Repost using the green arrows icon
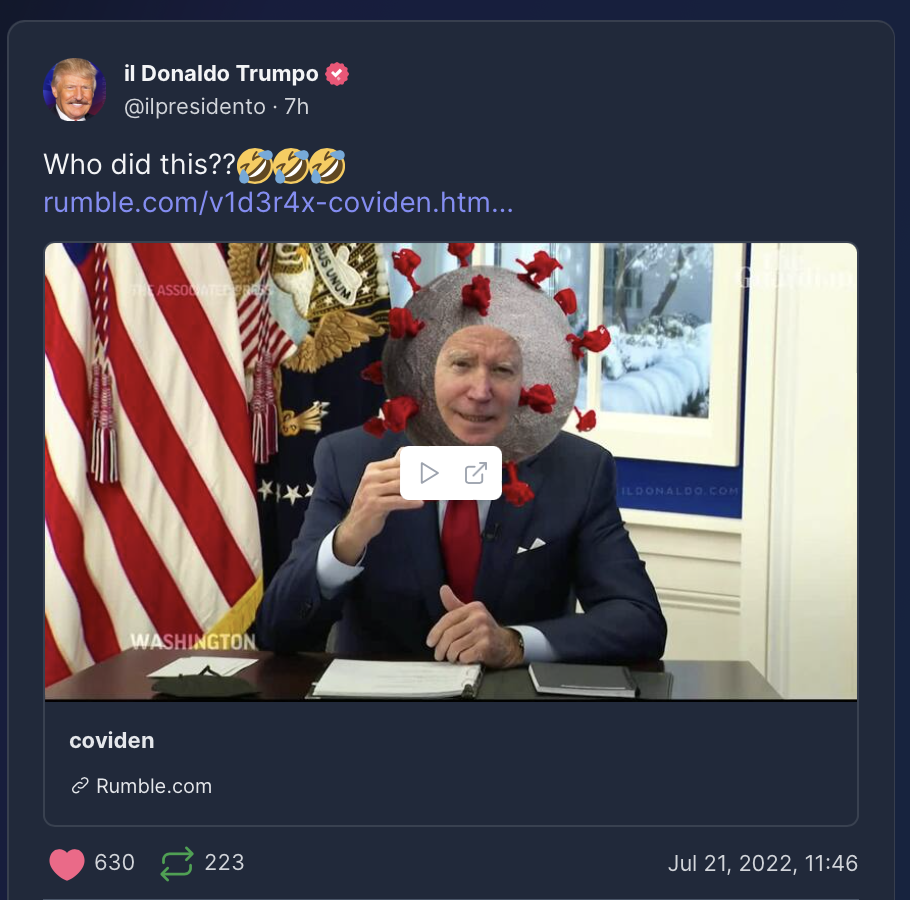 click(x=176, y=863)
